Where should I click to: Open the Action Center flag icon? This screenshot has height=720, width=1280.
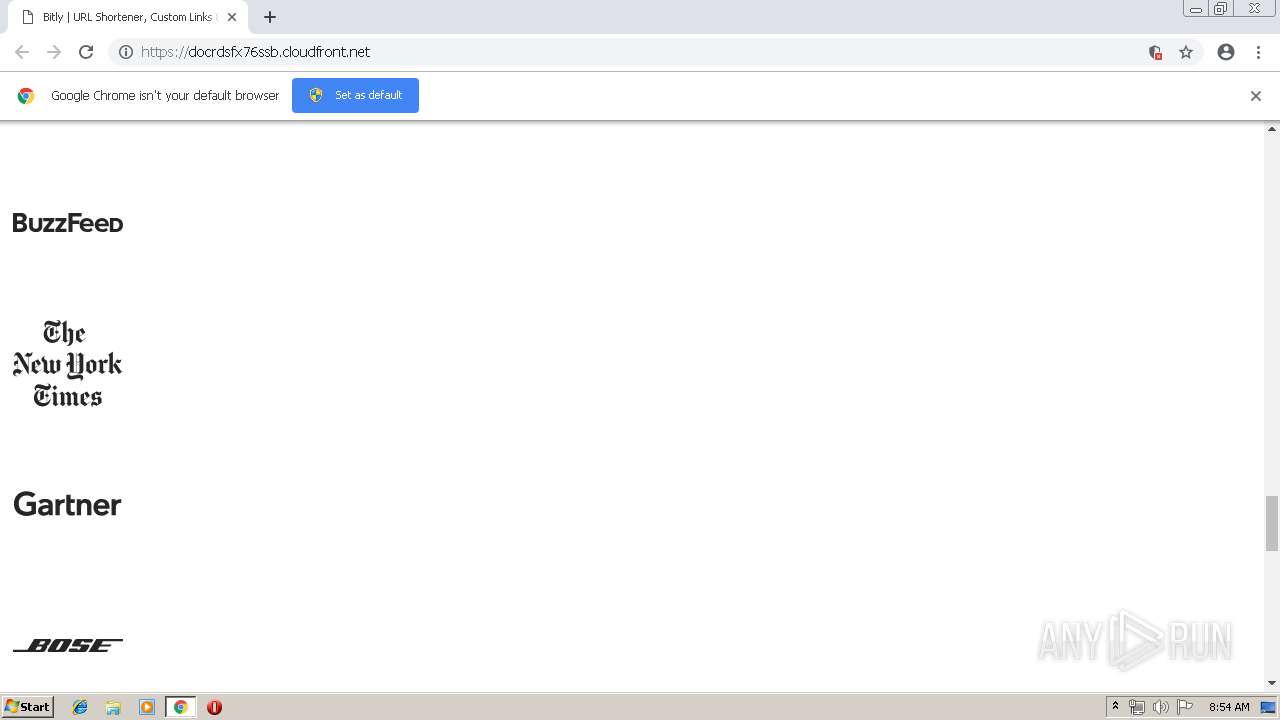pyautogui.click(x=1185, y=707)
